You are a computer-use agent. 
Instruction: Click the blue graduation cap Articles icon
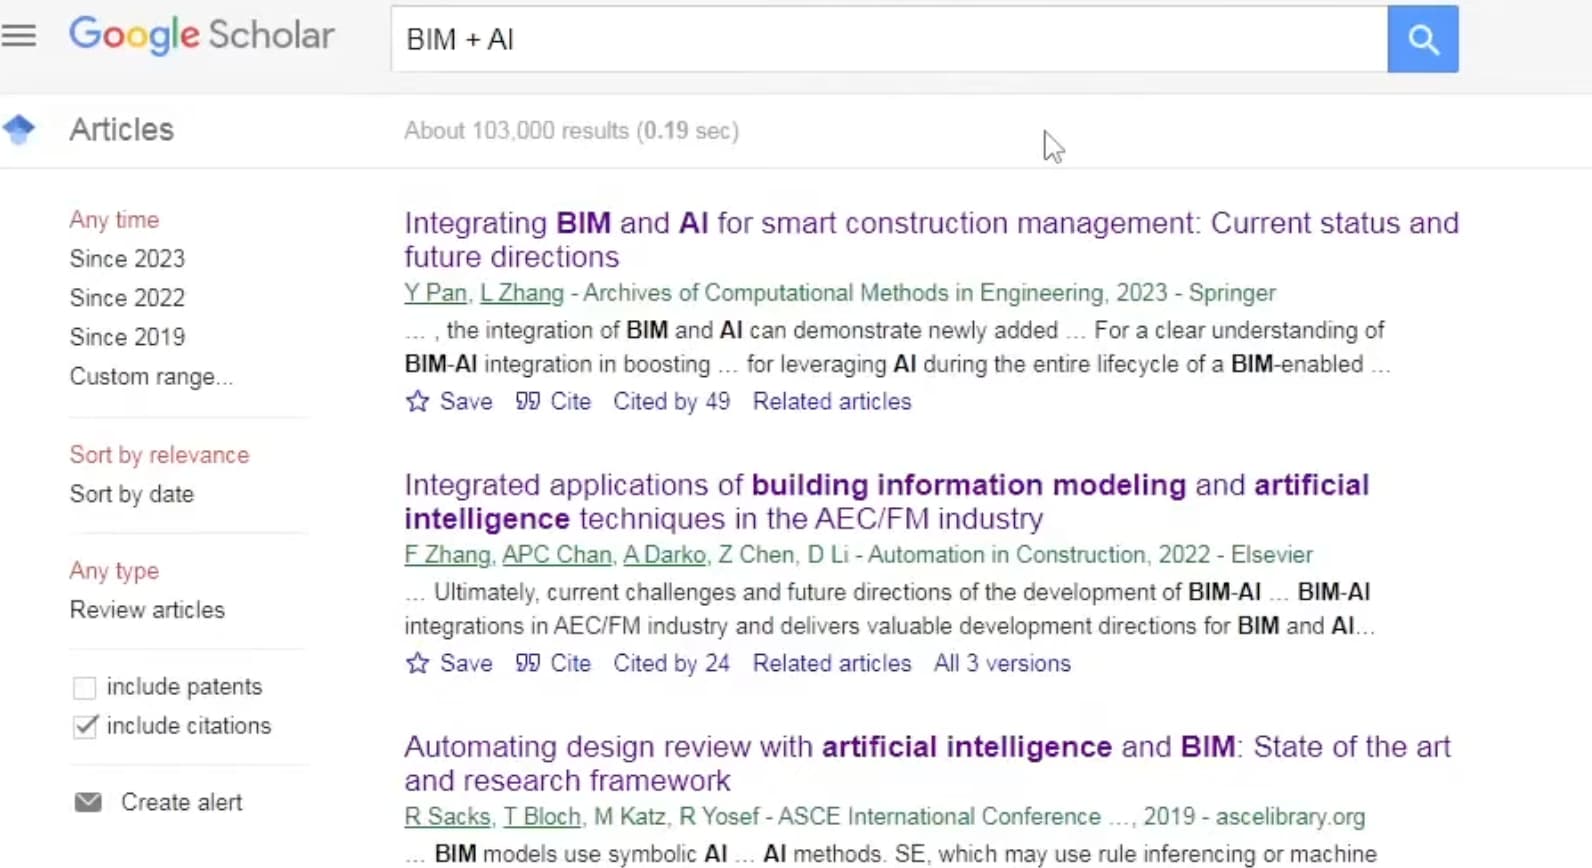pos(19,129)
